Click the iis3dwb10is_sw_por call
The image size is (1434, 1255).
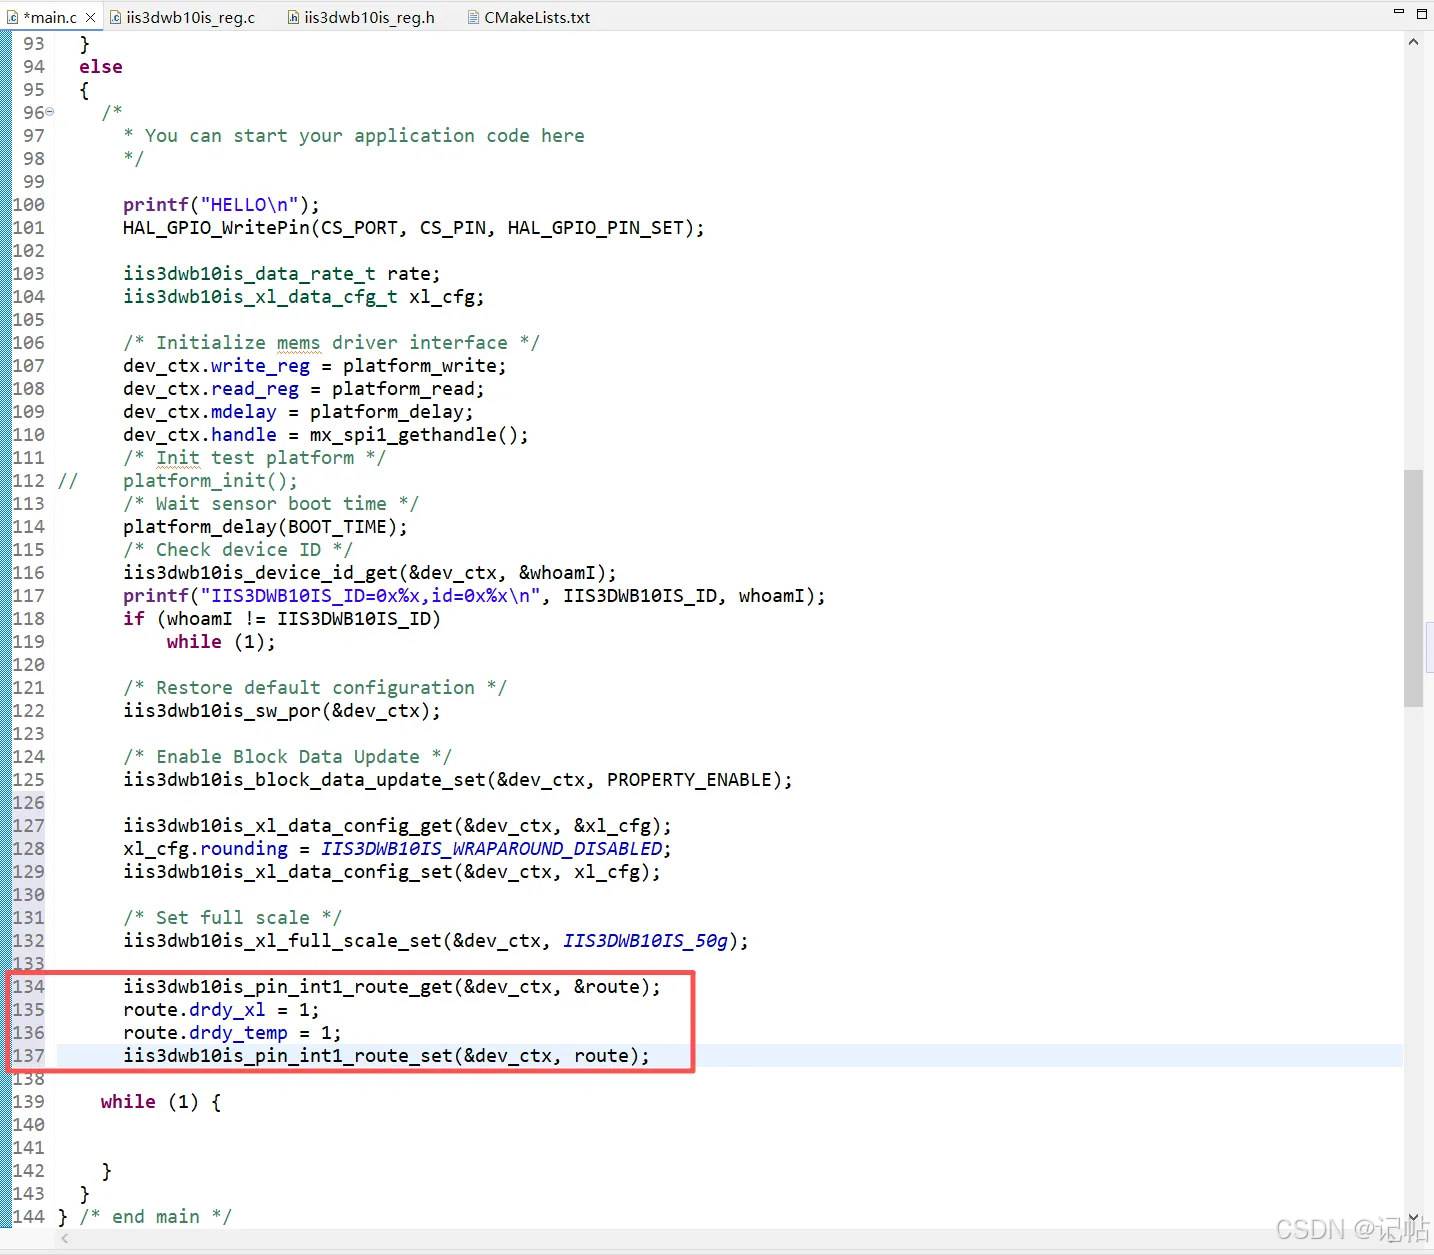(281, 711)
